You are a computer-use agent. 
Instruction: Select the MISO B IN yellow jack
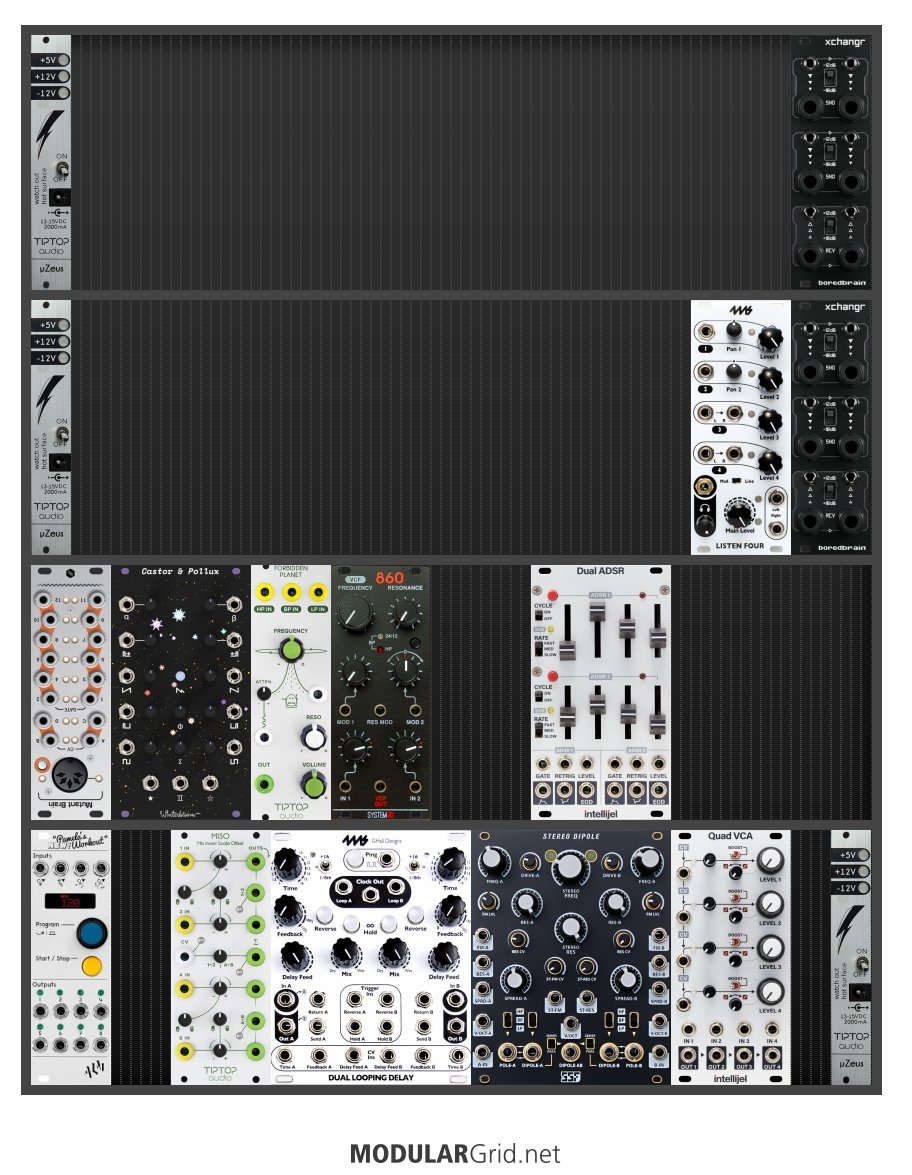click(184, 1049)
